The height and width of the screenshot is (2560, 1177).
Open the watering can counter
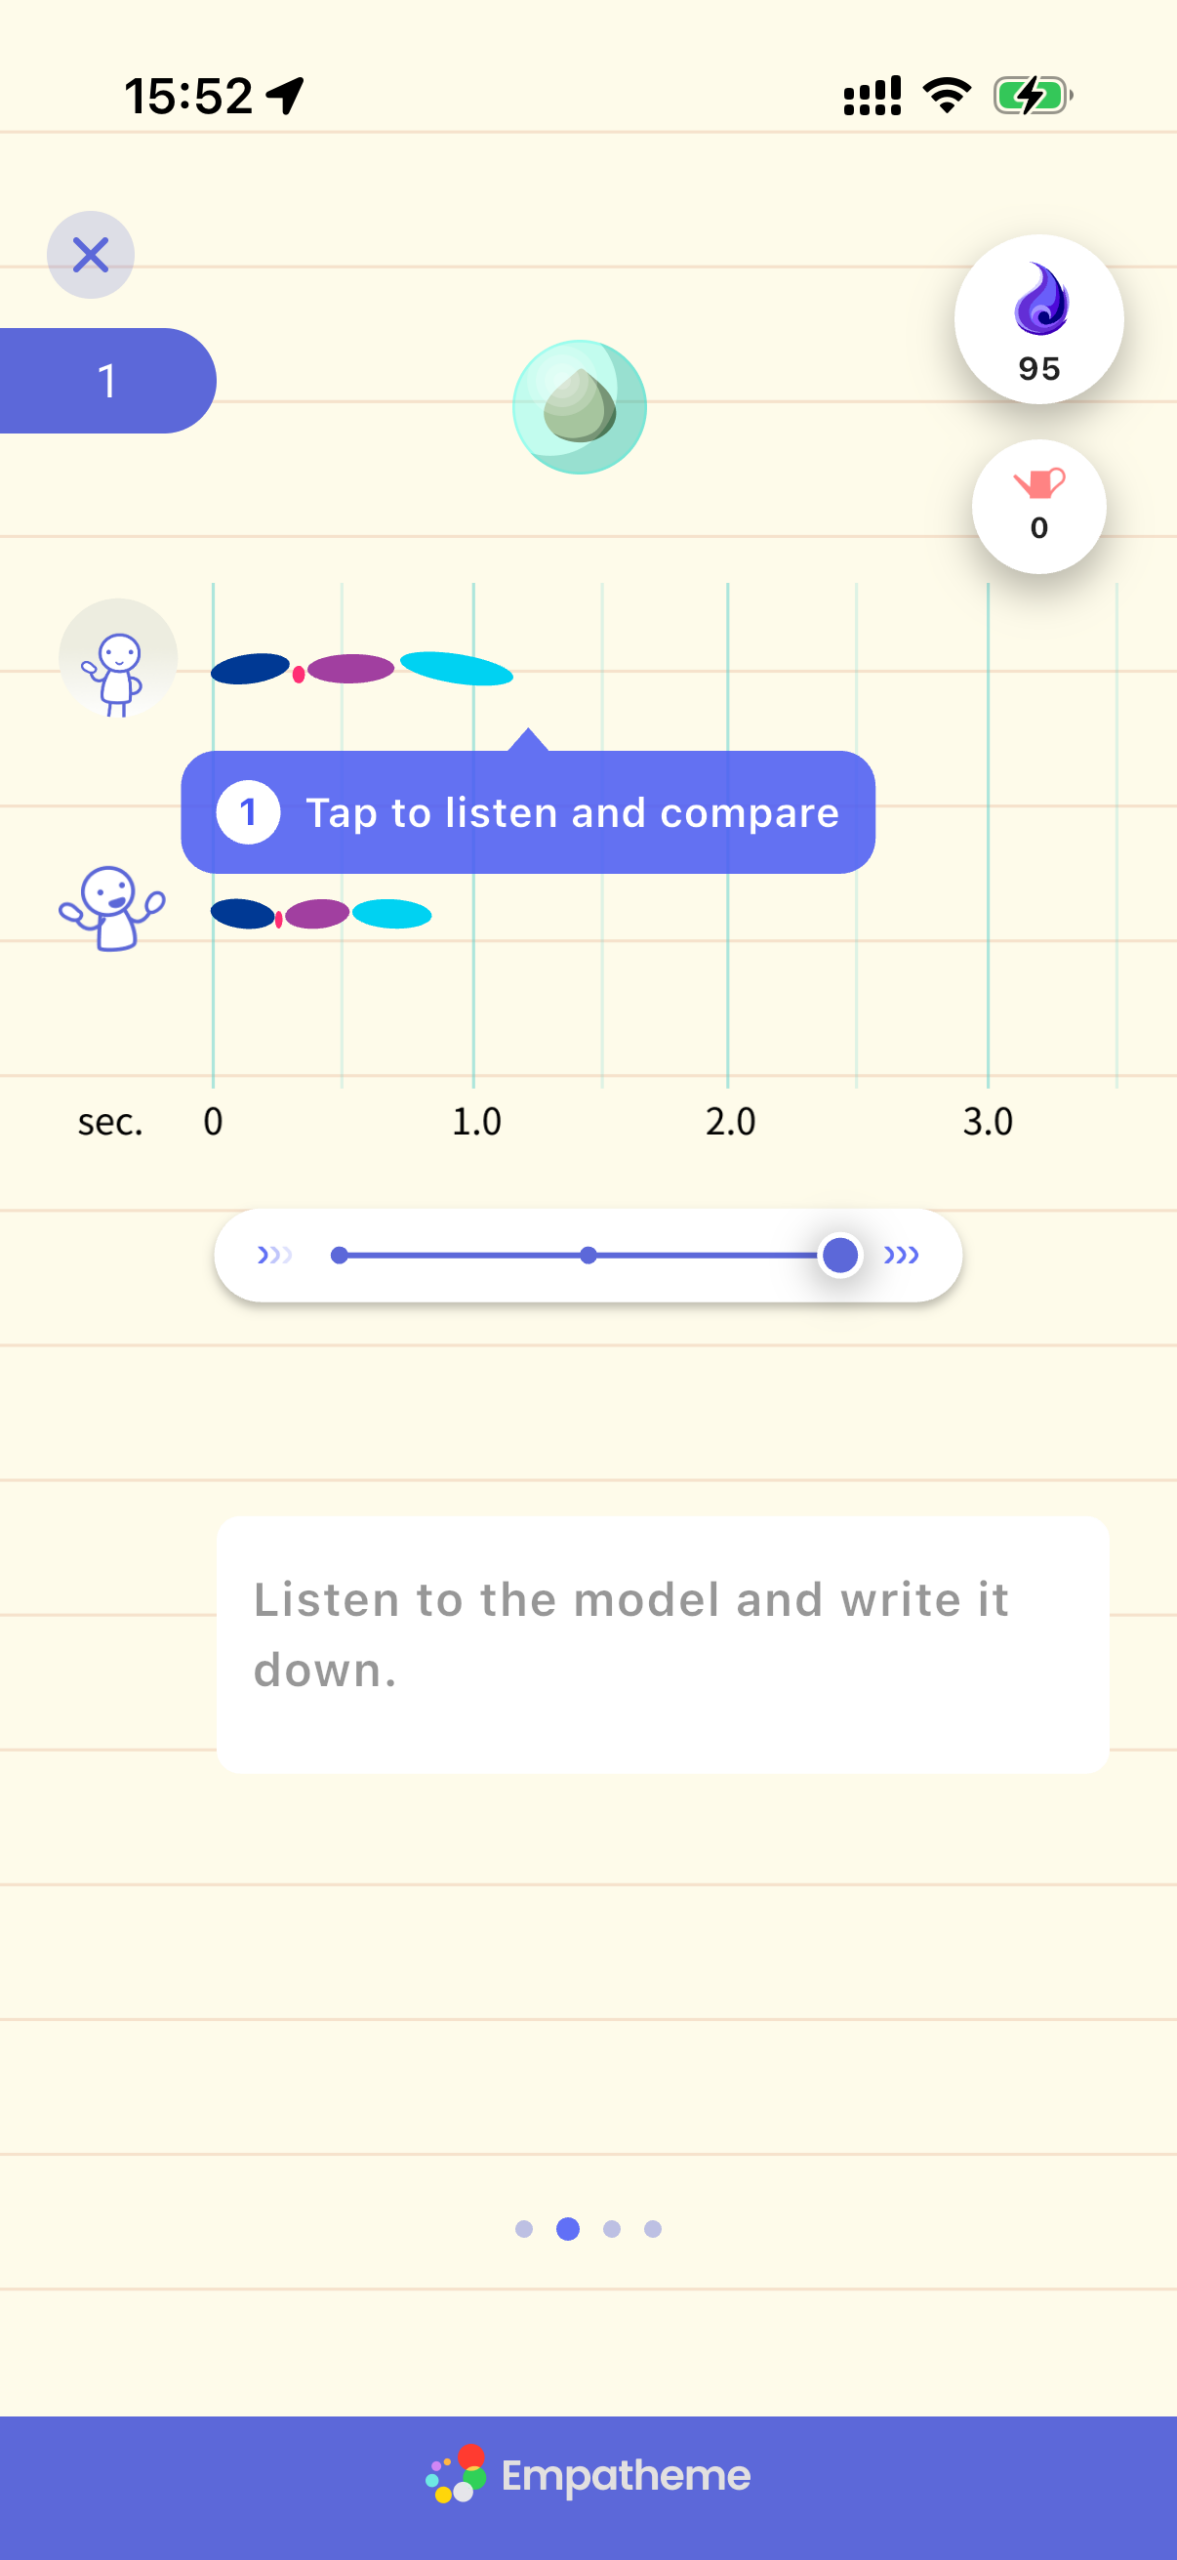1039,506
